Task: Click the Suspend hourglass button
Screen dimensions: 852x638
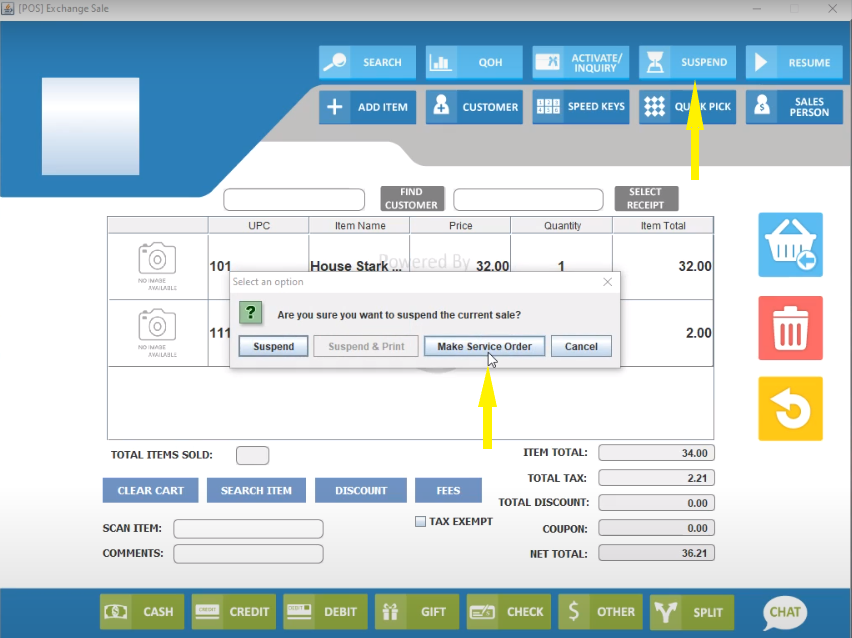Action: pyautogui.click(x=687, y=62)
